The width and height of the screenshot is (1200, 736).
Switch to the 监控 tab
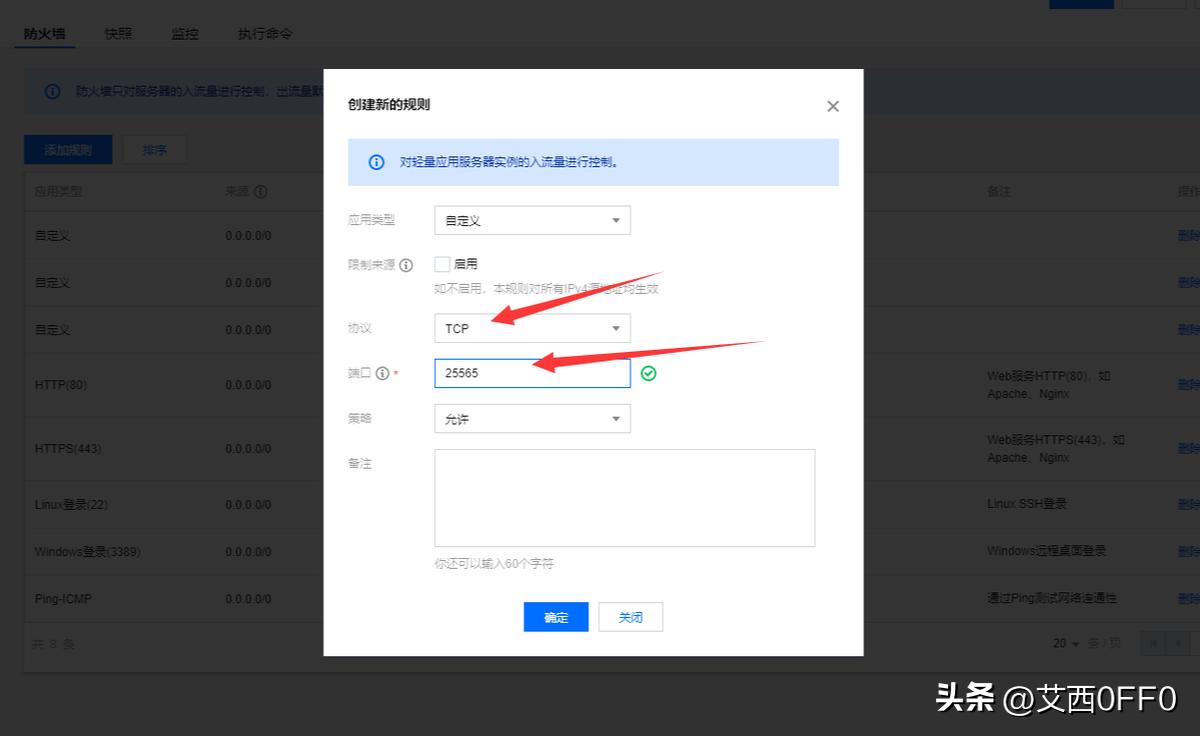pyautogui.click(x=184, y=32)
